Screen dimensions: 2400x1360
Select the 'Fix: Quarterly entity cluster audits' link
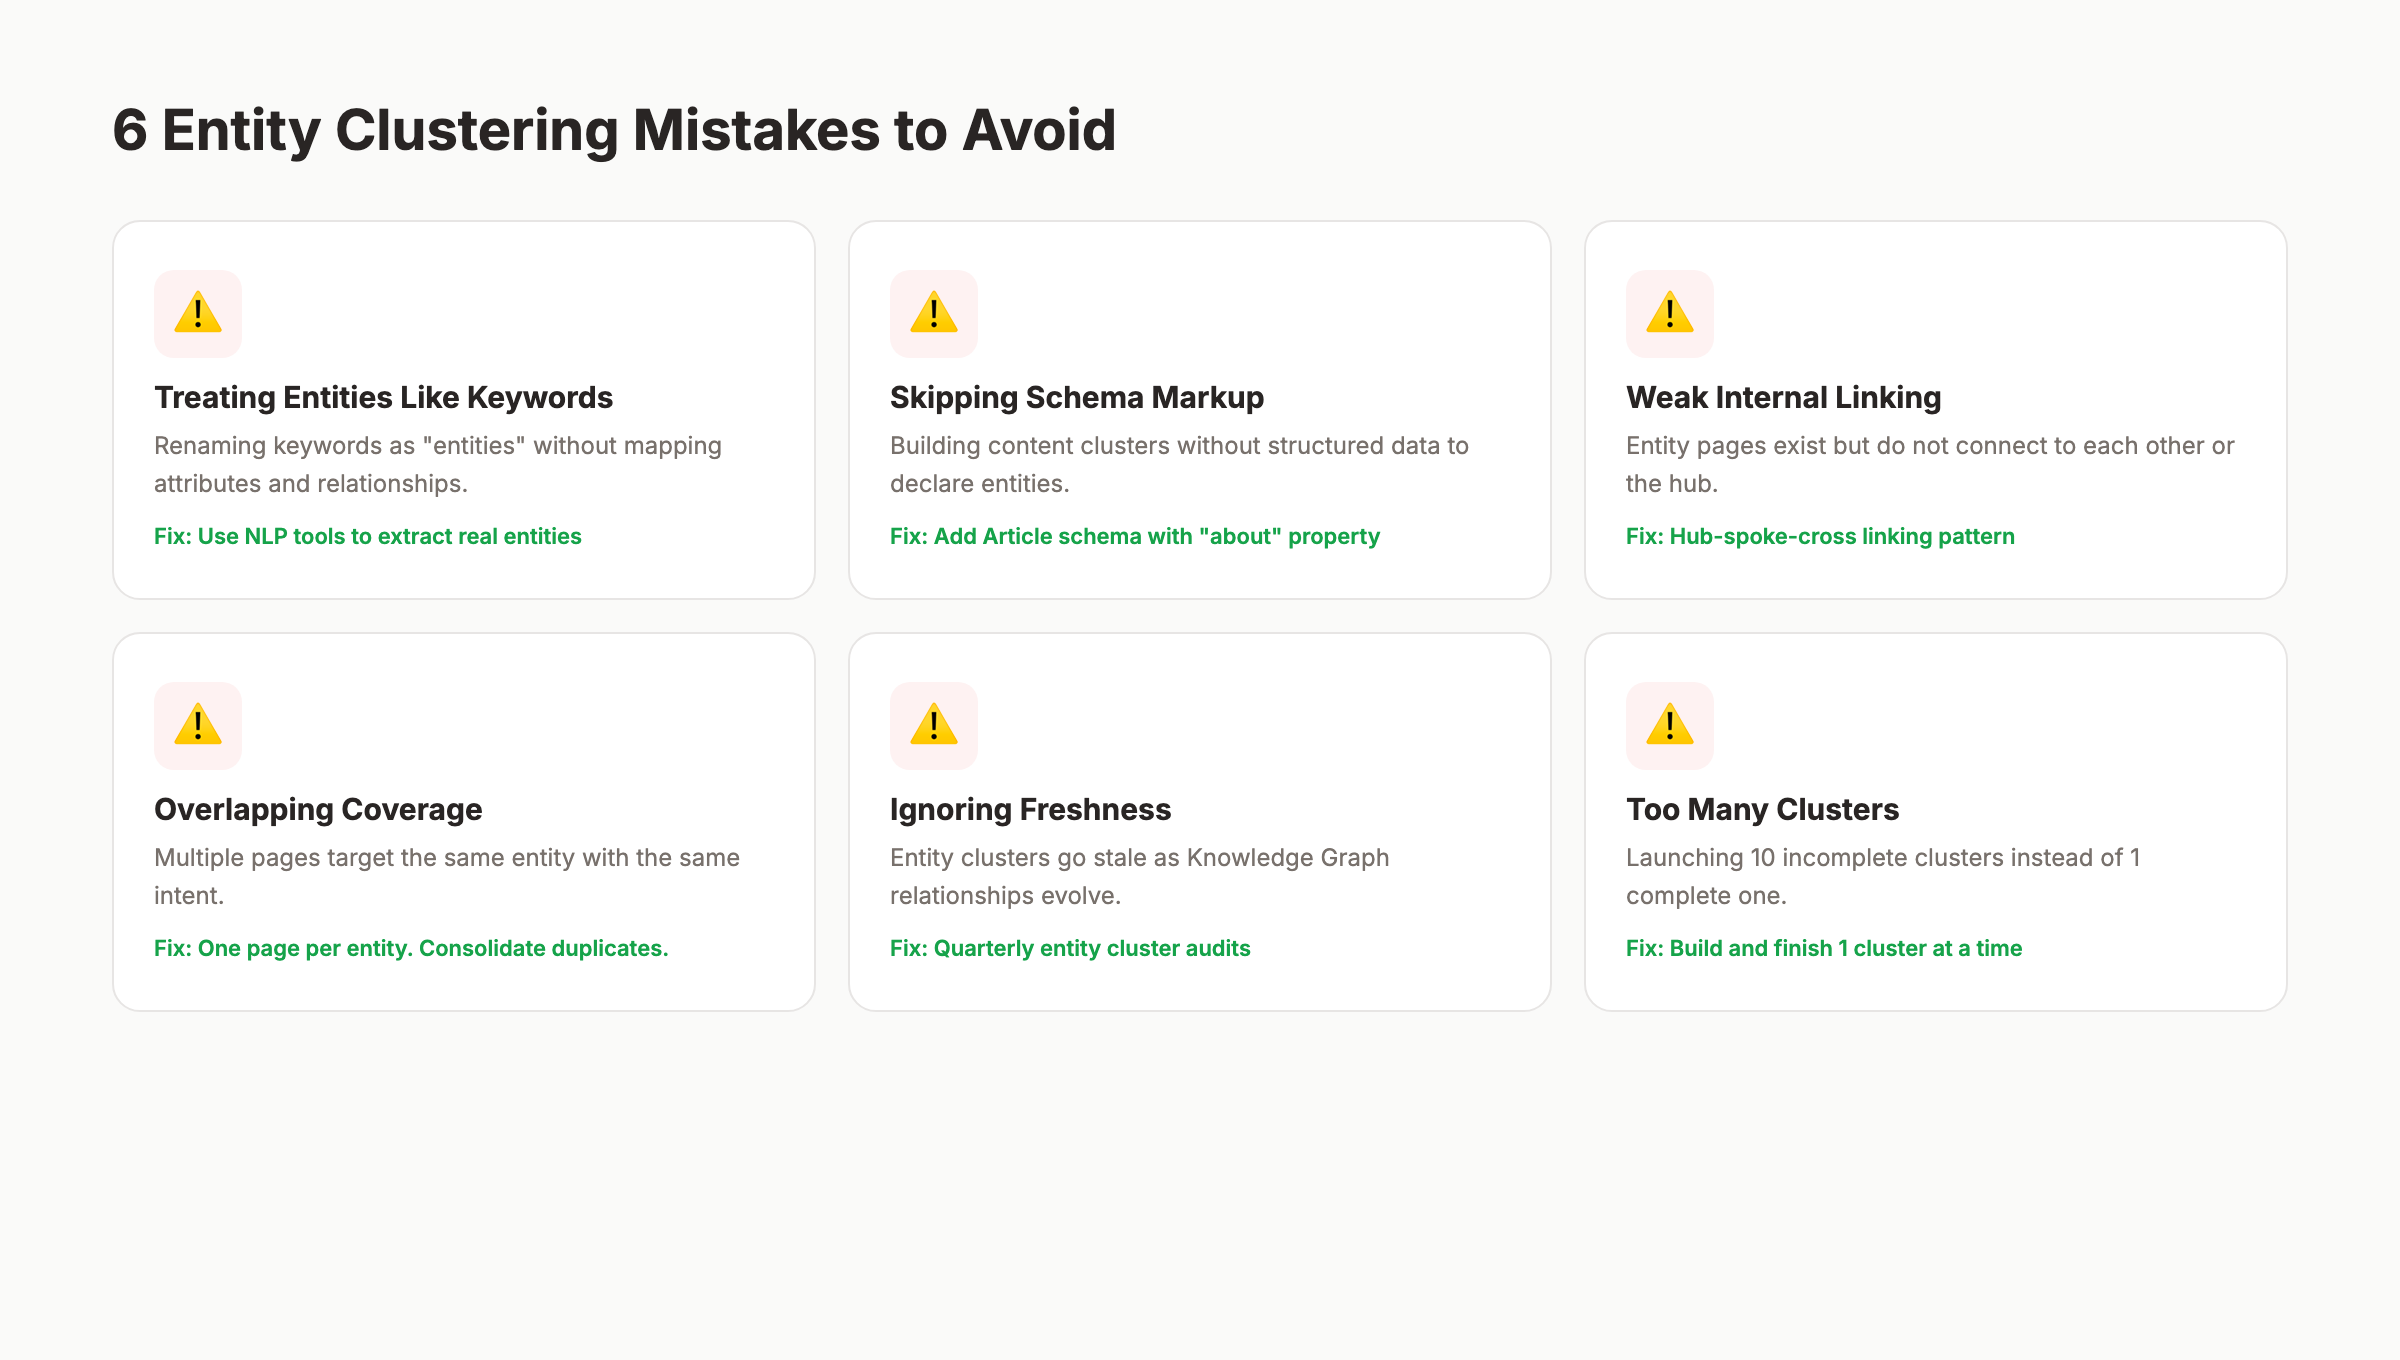(1069, 948)
